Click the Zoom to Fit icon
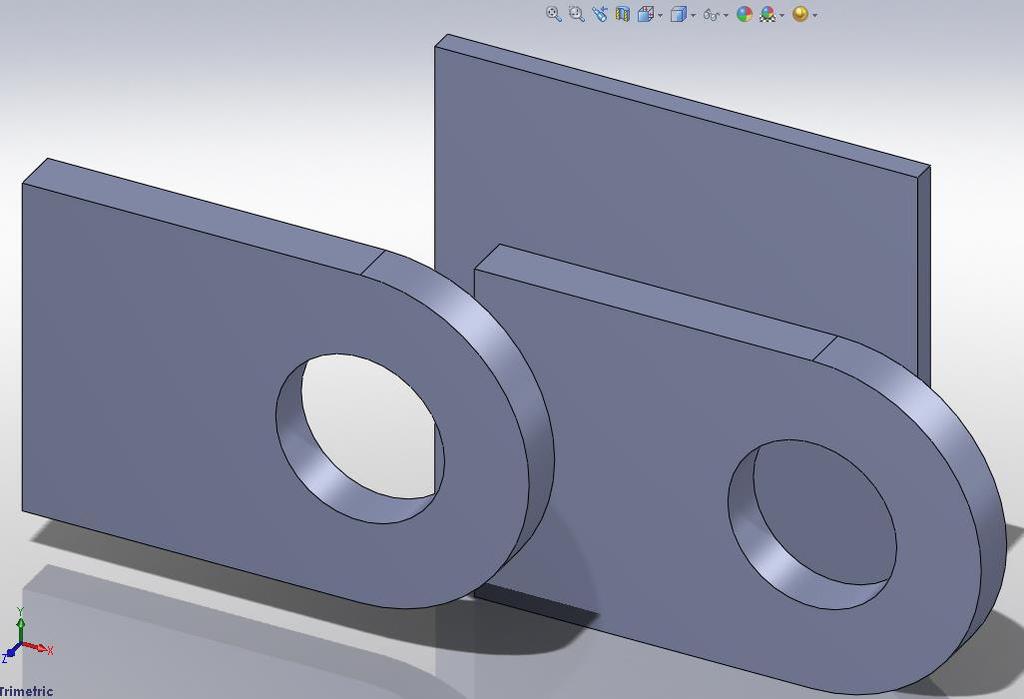Screen dimensions: 1024x699 (x=553, y=14)
